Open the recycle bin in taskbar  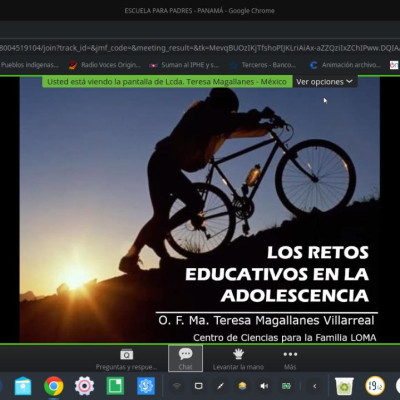pyautogui.click(x=344, y=386)
